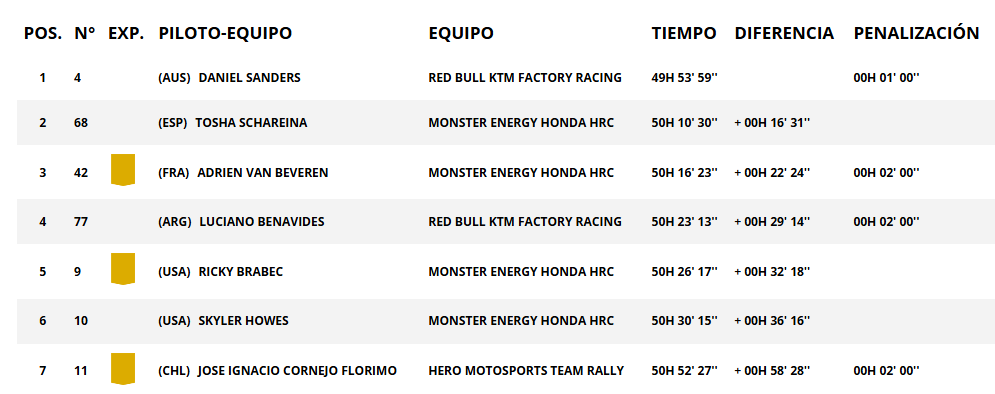This screenshot has width=995, height=394.
Task: Click the PILOTO-EQUIPO column header
Action: coord(225,34)
